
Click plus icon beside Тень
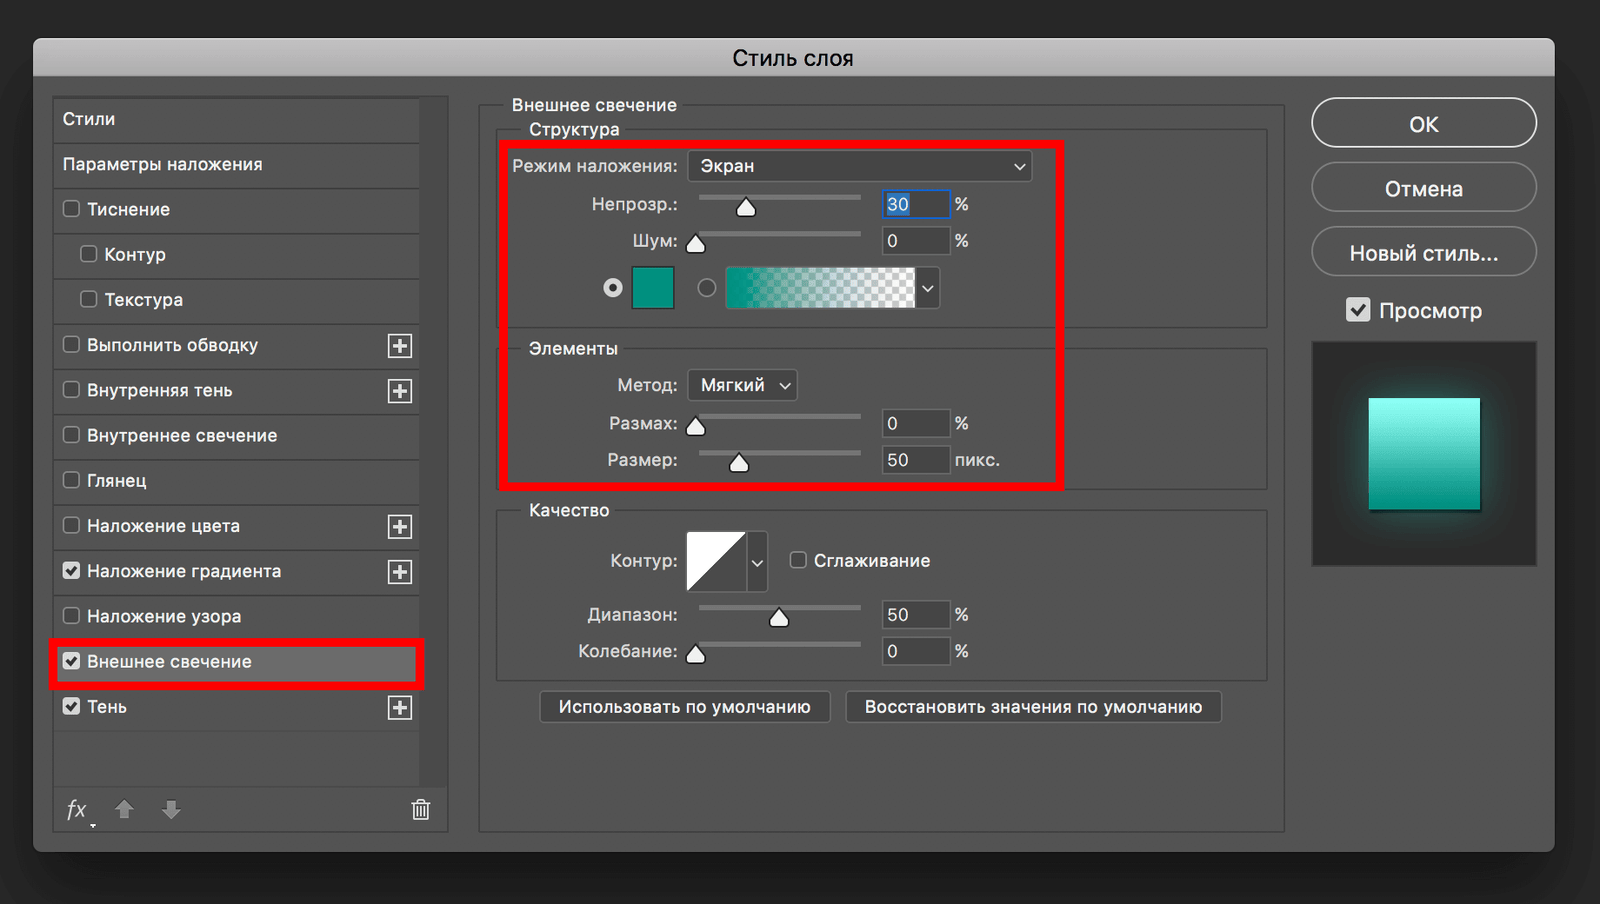point(400,708)
